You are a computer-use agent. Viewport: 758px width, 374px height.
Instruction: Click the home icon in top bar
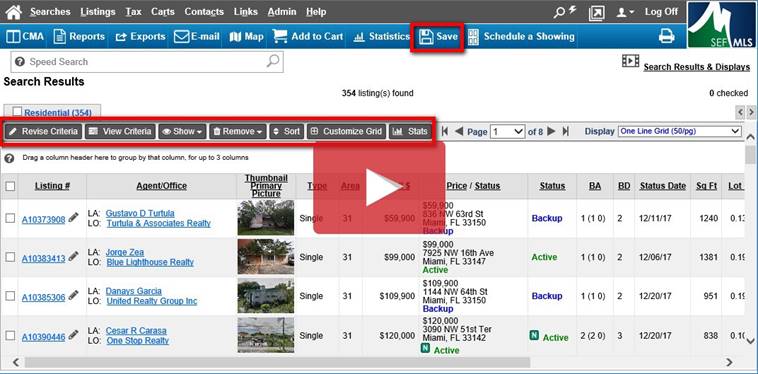pyautogui.click(x=14, y=12)
